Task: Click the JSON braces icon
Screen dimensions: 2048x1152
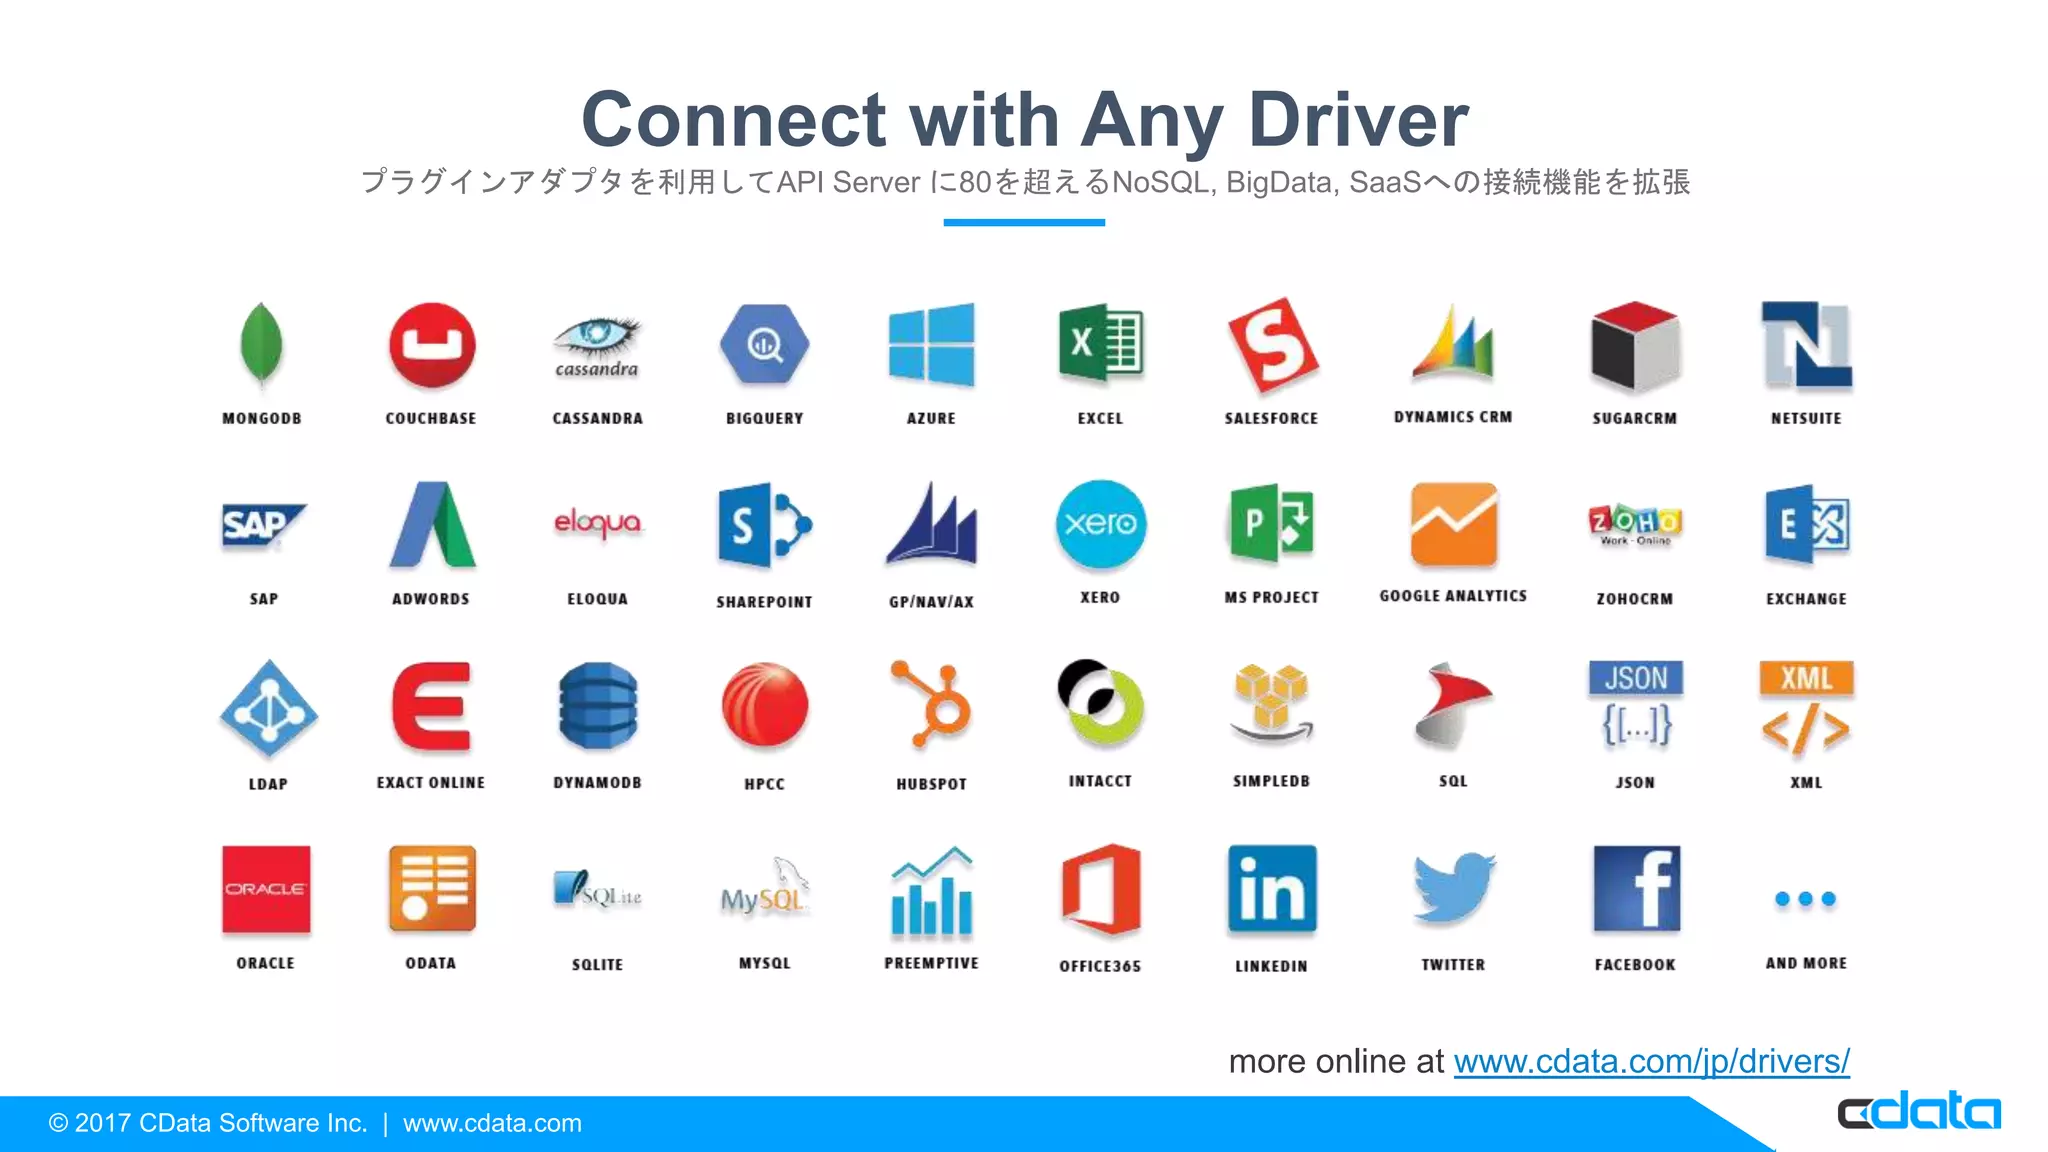Action: [1635, 705]
